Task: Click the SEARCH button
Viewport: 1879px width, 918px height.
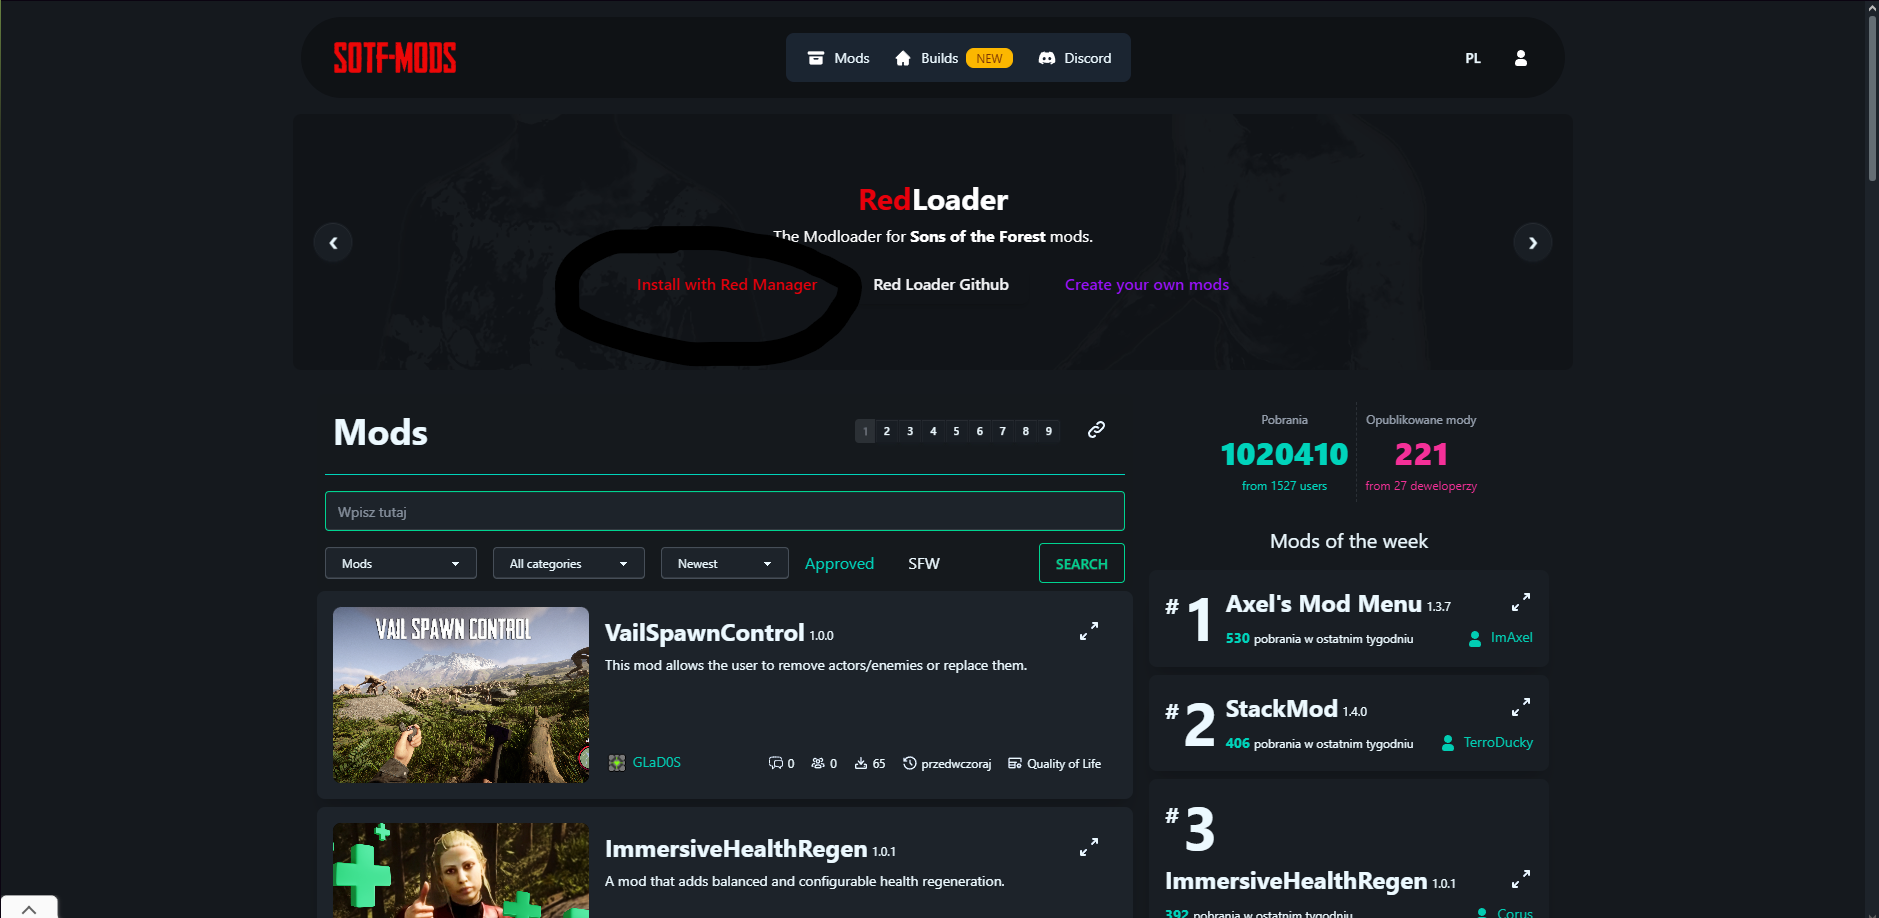Action: 1082,563
